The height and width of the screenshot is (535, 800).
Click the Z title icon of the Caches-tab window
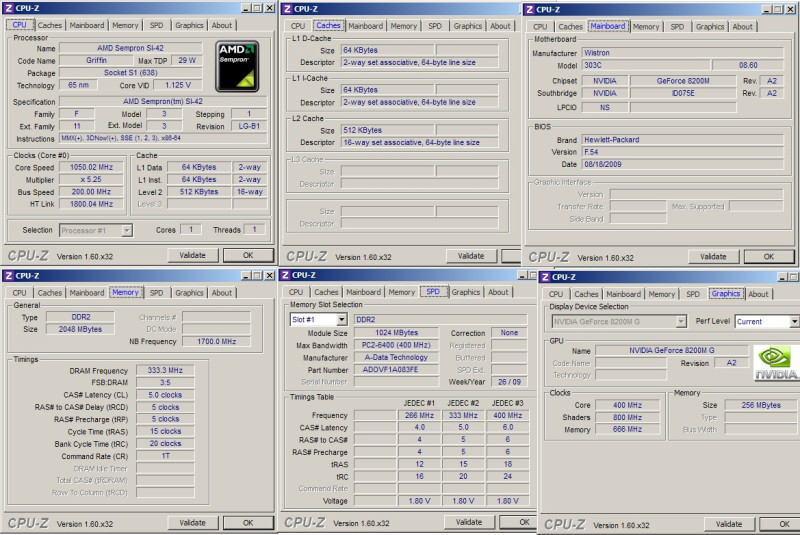[x=287, y=9]
